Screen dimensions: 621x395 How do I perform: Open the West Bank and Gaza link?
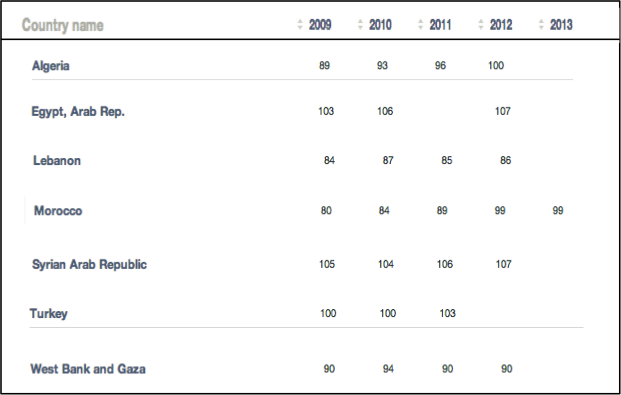(88, 369)
